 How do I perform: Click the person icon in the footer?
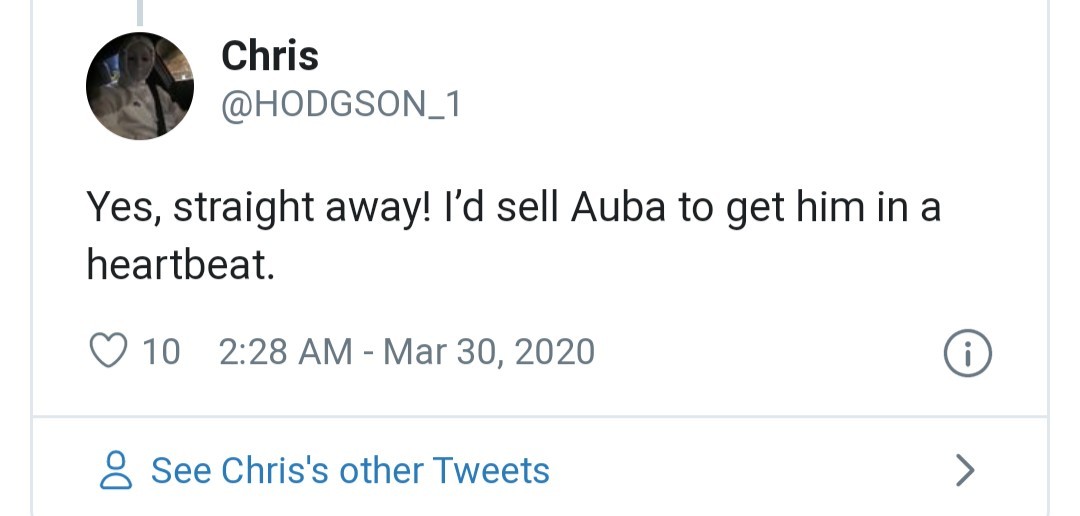coord(117,470)
